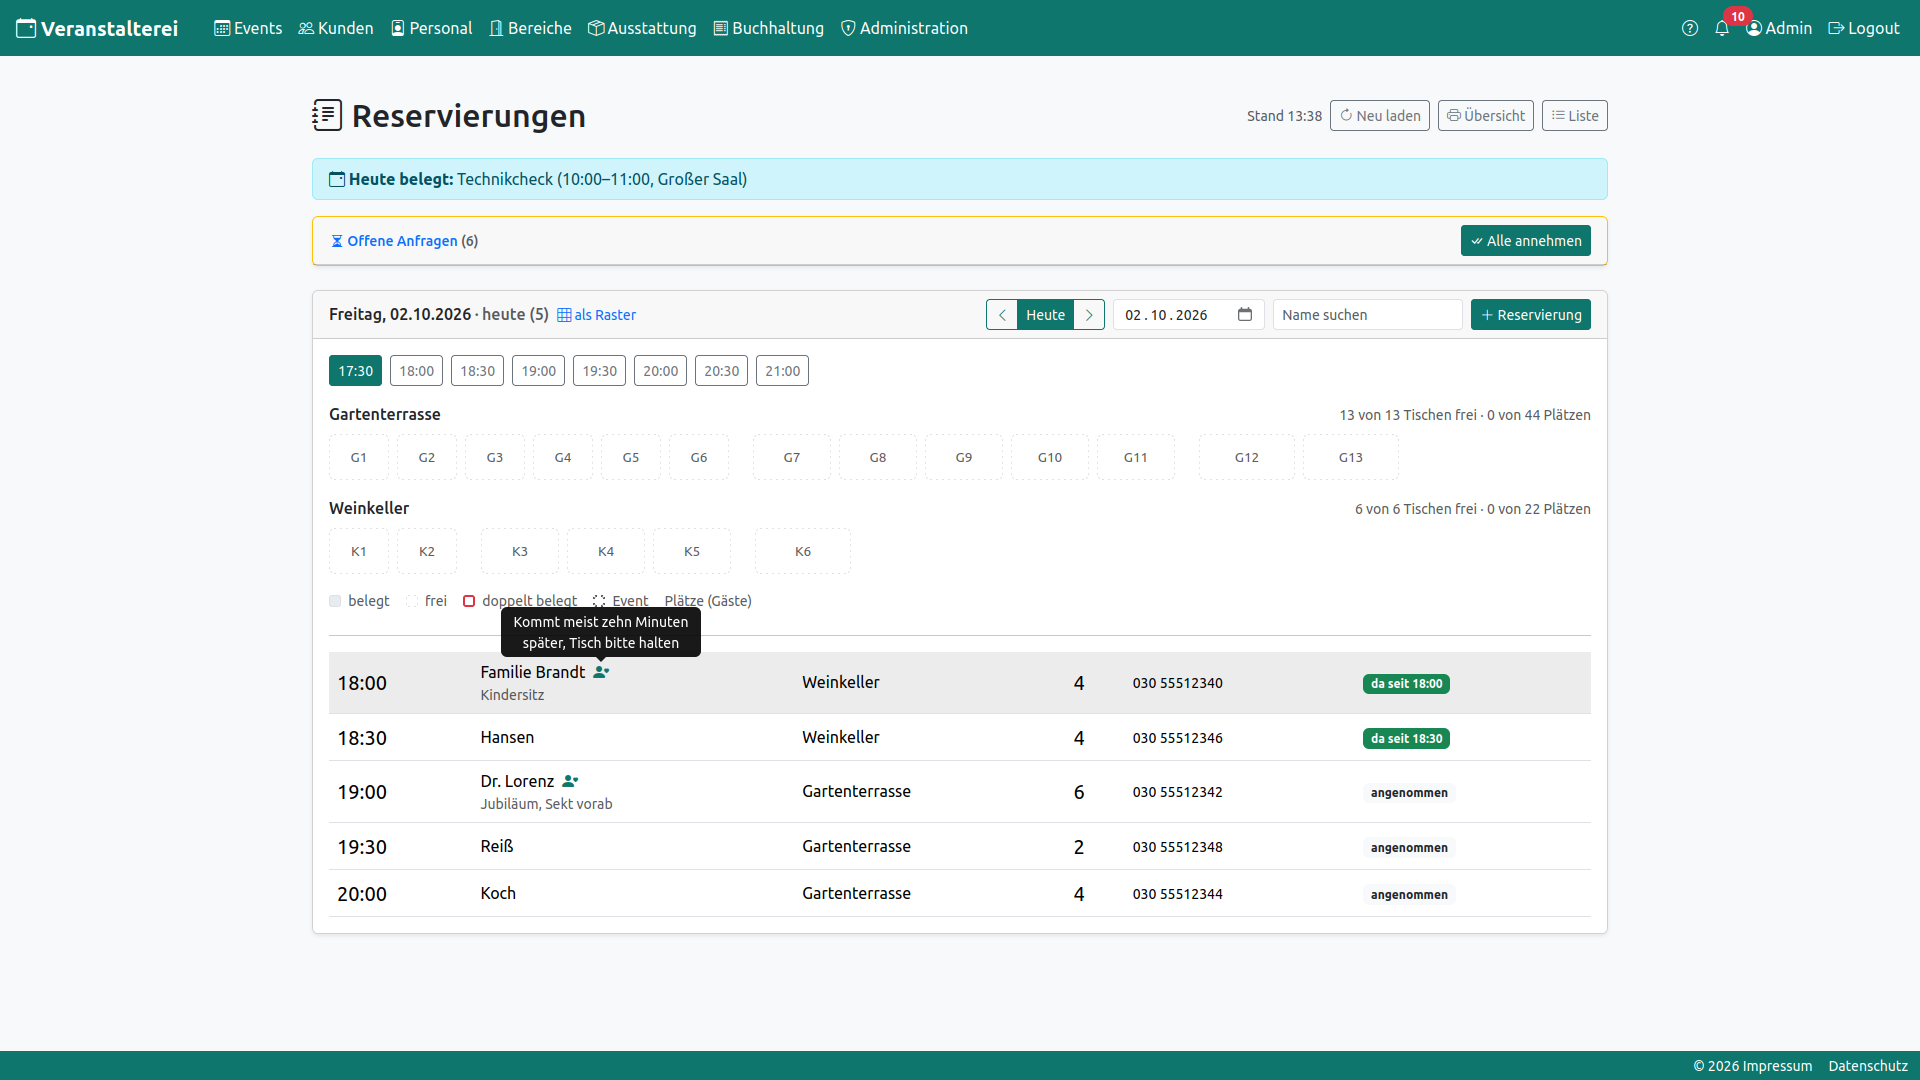
Task: Select the 20:30 time slot
Action: point(721,370)
